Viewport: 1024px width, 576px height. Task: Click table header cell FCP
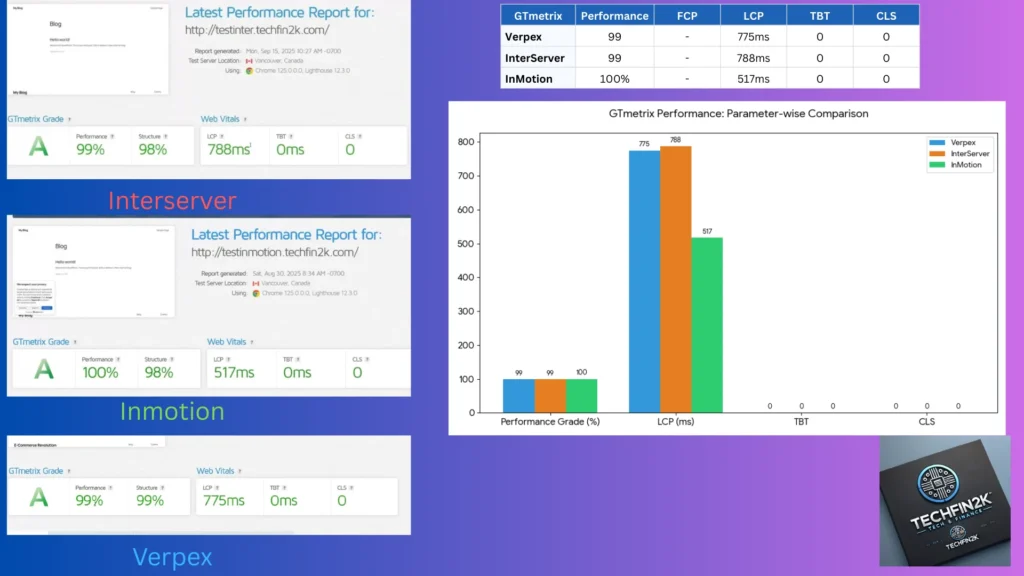point(687,16)
